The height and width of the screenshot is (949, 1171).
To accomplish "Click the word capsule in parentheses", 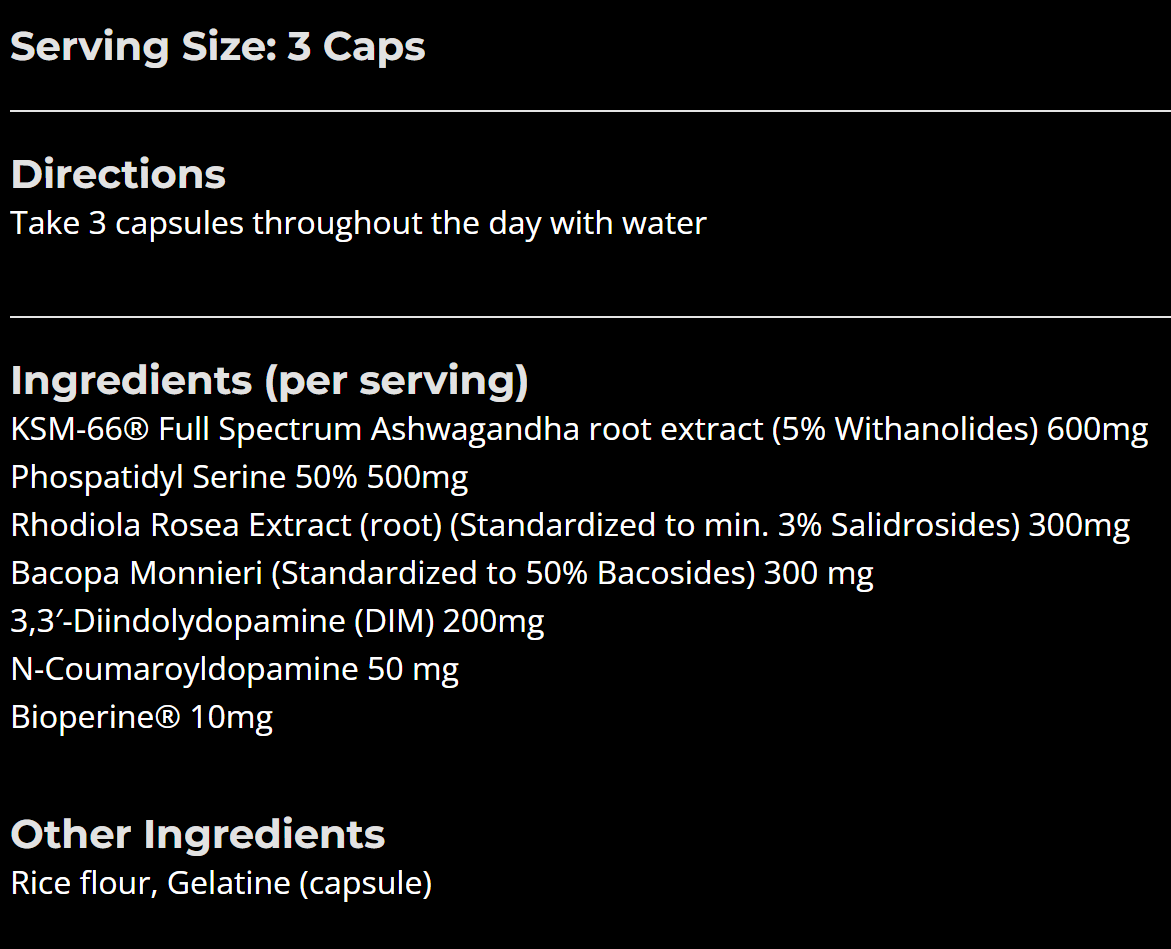I will point(365,884).
